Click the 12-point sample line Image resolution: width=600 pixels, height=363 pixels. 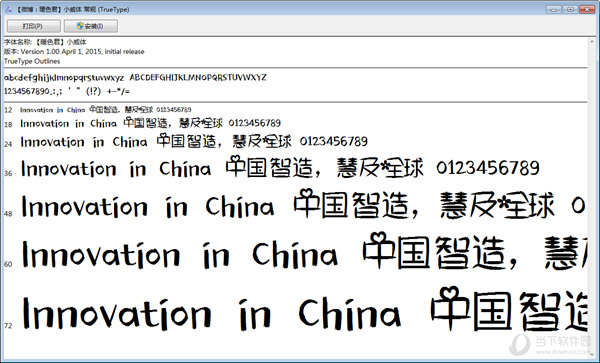(x=106, y=110)
